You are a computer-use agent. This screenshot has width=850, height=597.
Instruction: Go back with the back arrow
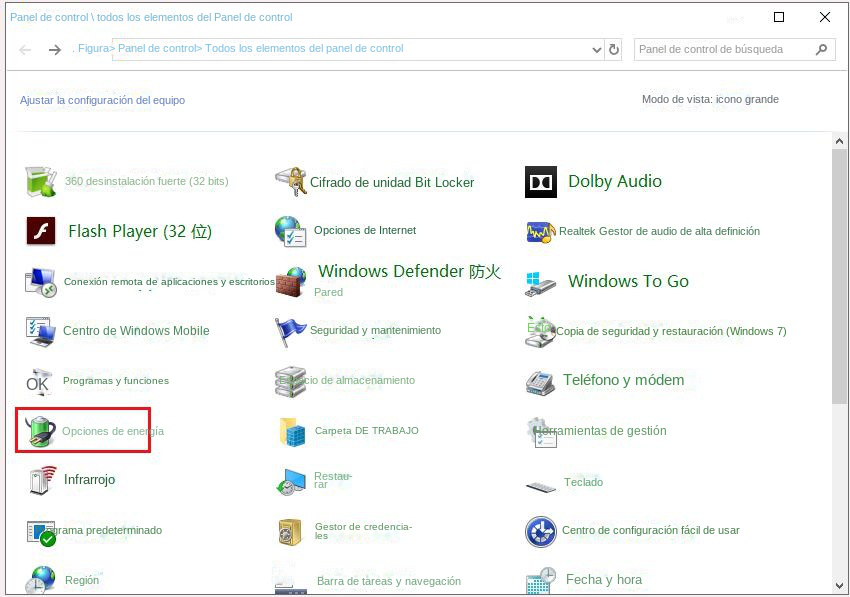25,50
